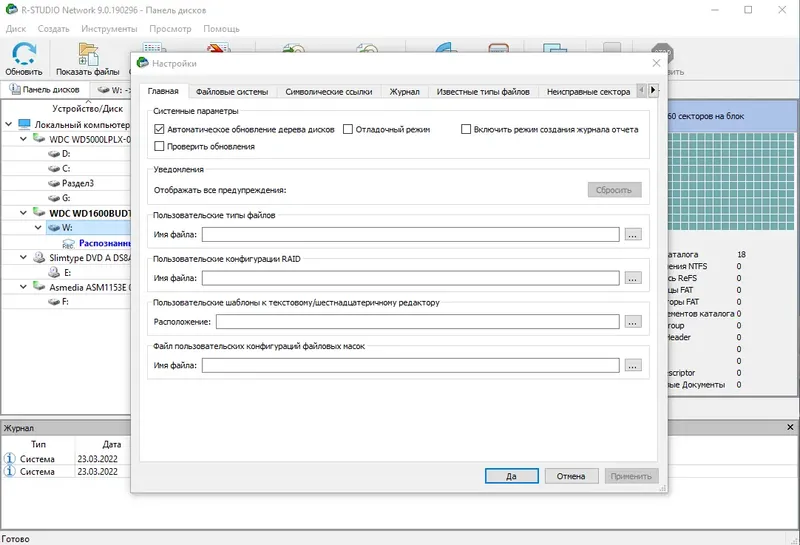Select the Главная settings tab

tap(163, 91)
